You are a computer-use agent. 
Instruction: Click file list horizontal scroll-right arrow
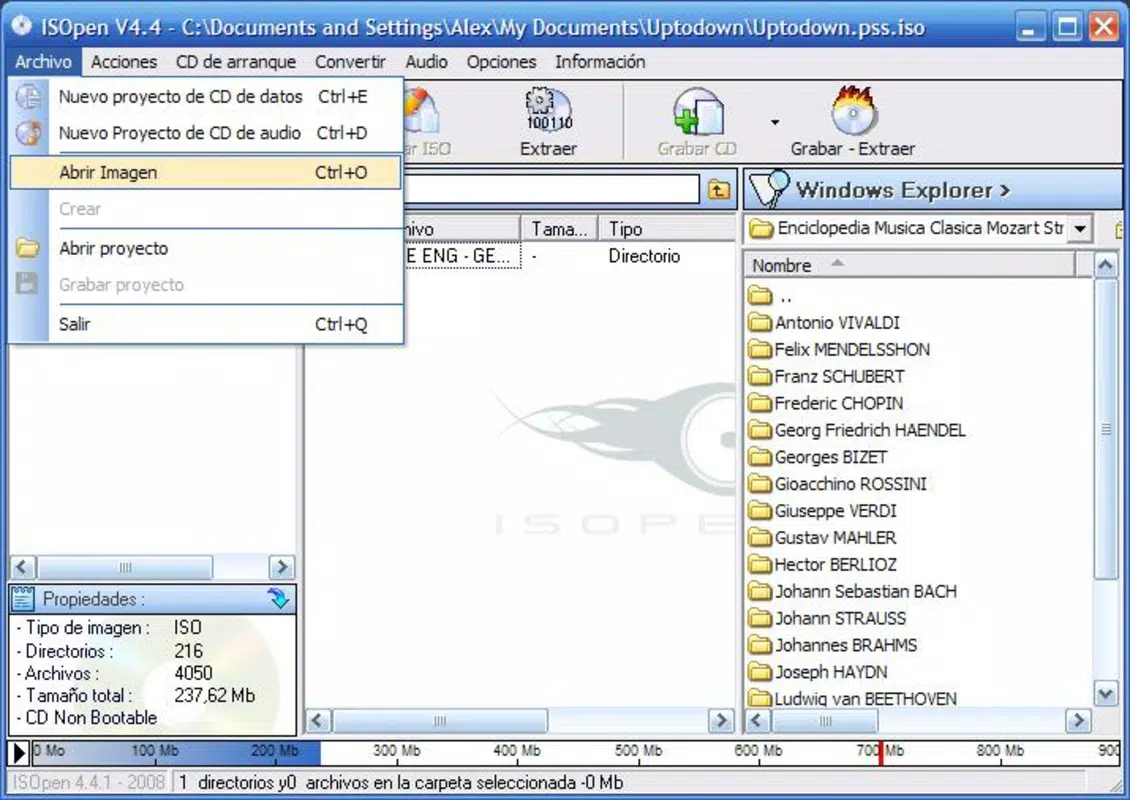point(720,720)
